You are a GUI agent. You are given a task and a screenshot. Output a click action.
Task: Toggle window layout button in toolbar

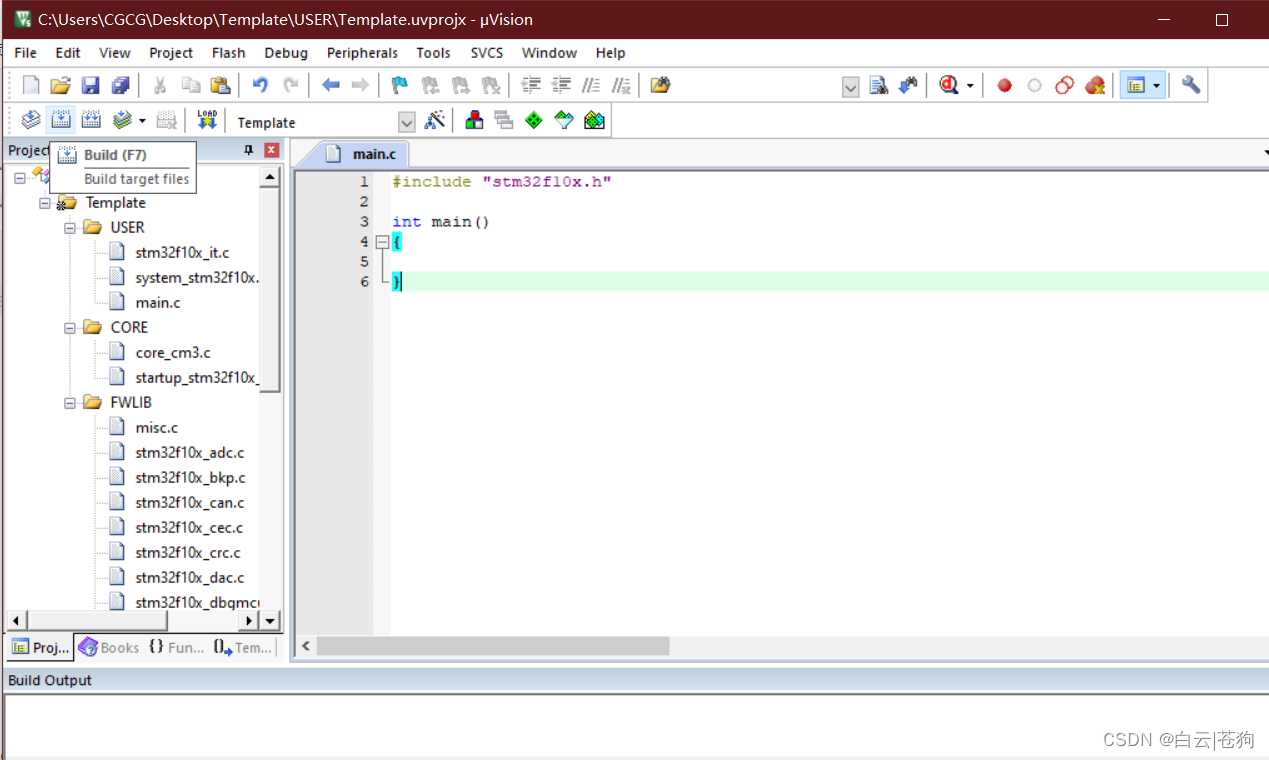pos(1135,85)
